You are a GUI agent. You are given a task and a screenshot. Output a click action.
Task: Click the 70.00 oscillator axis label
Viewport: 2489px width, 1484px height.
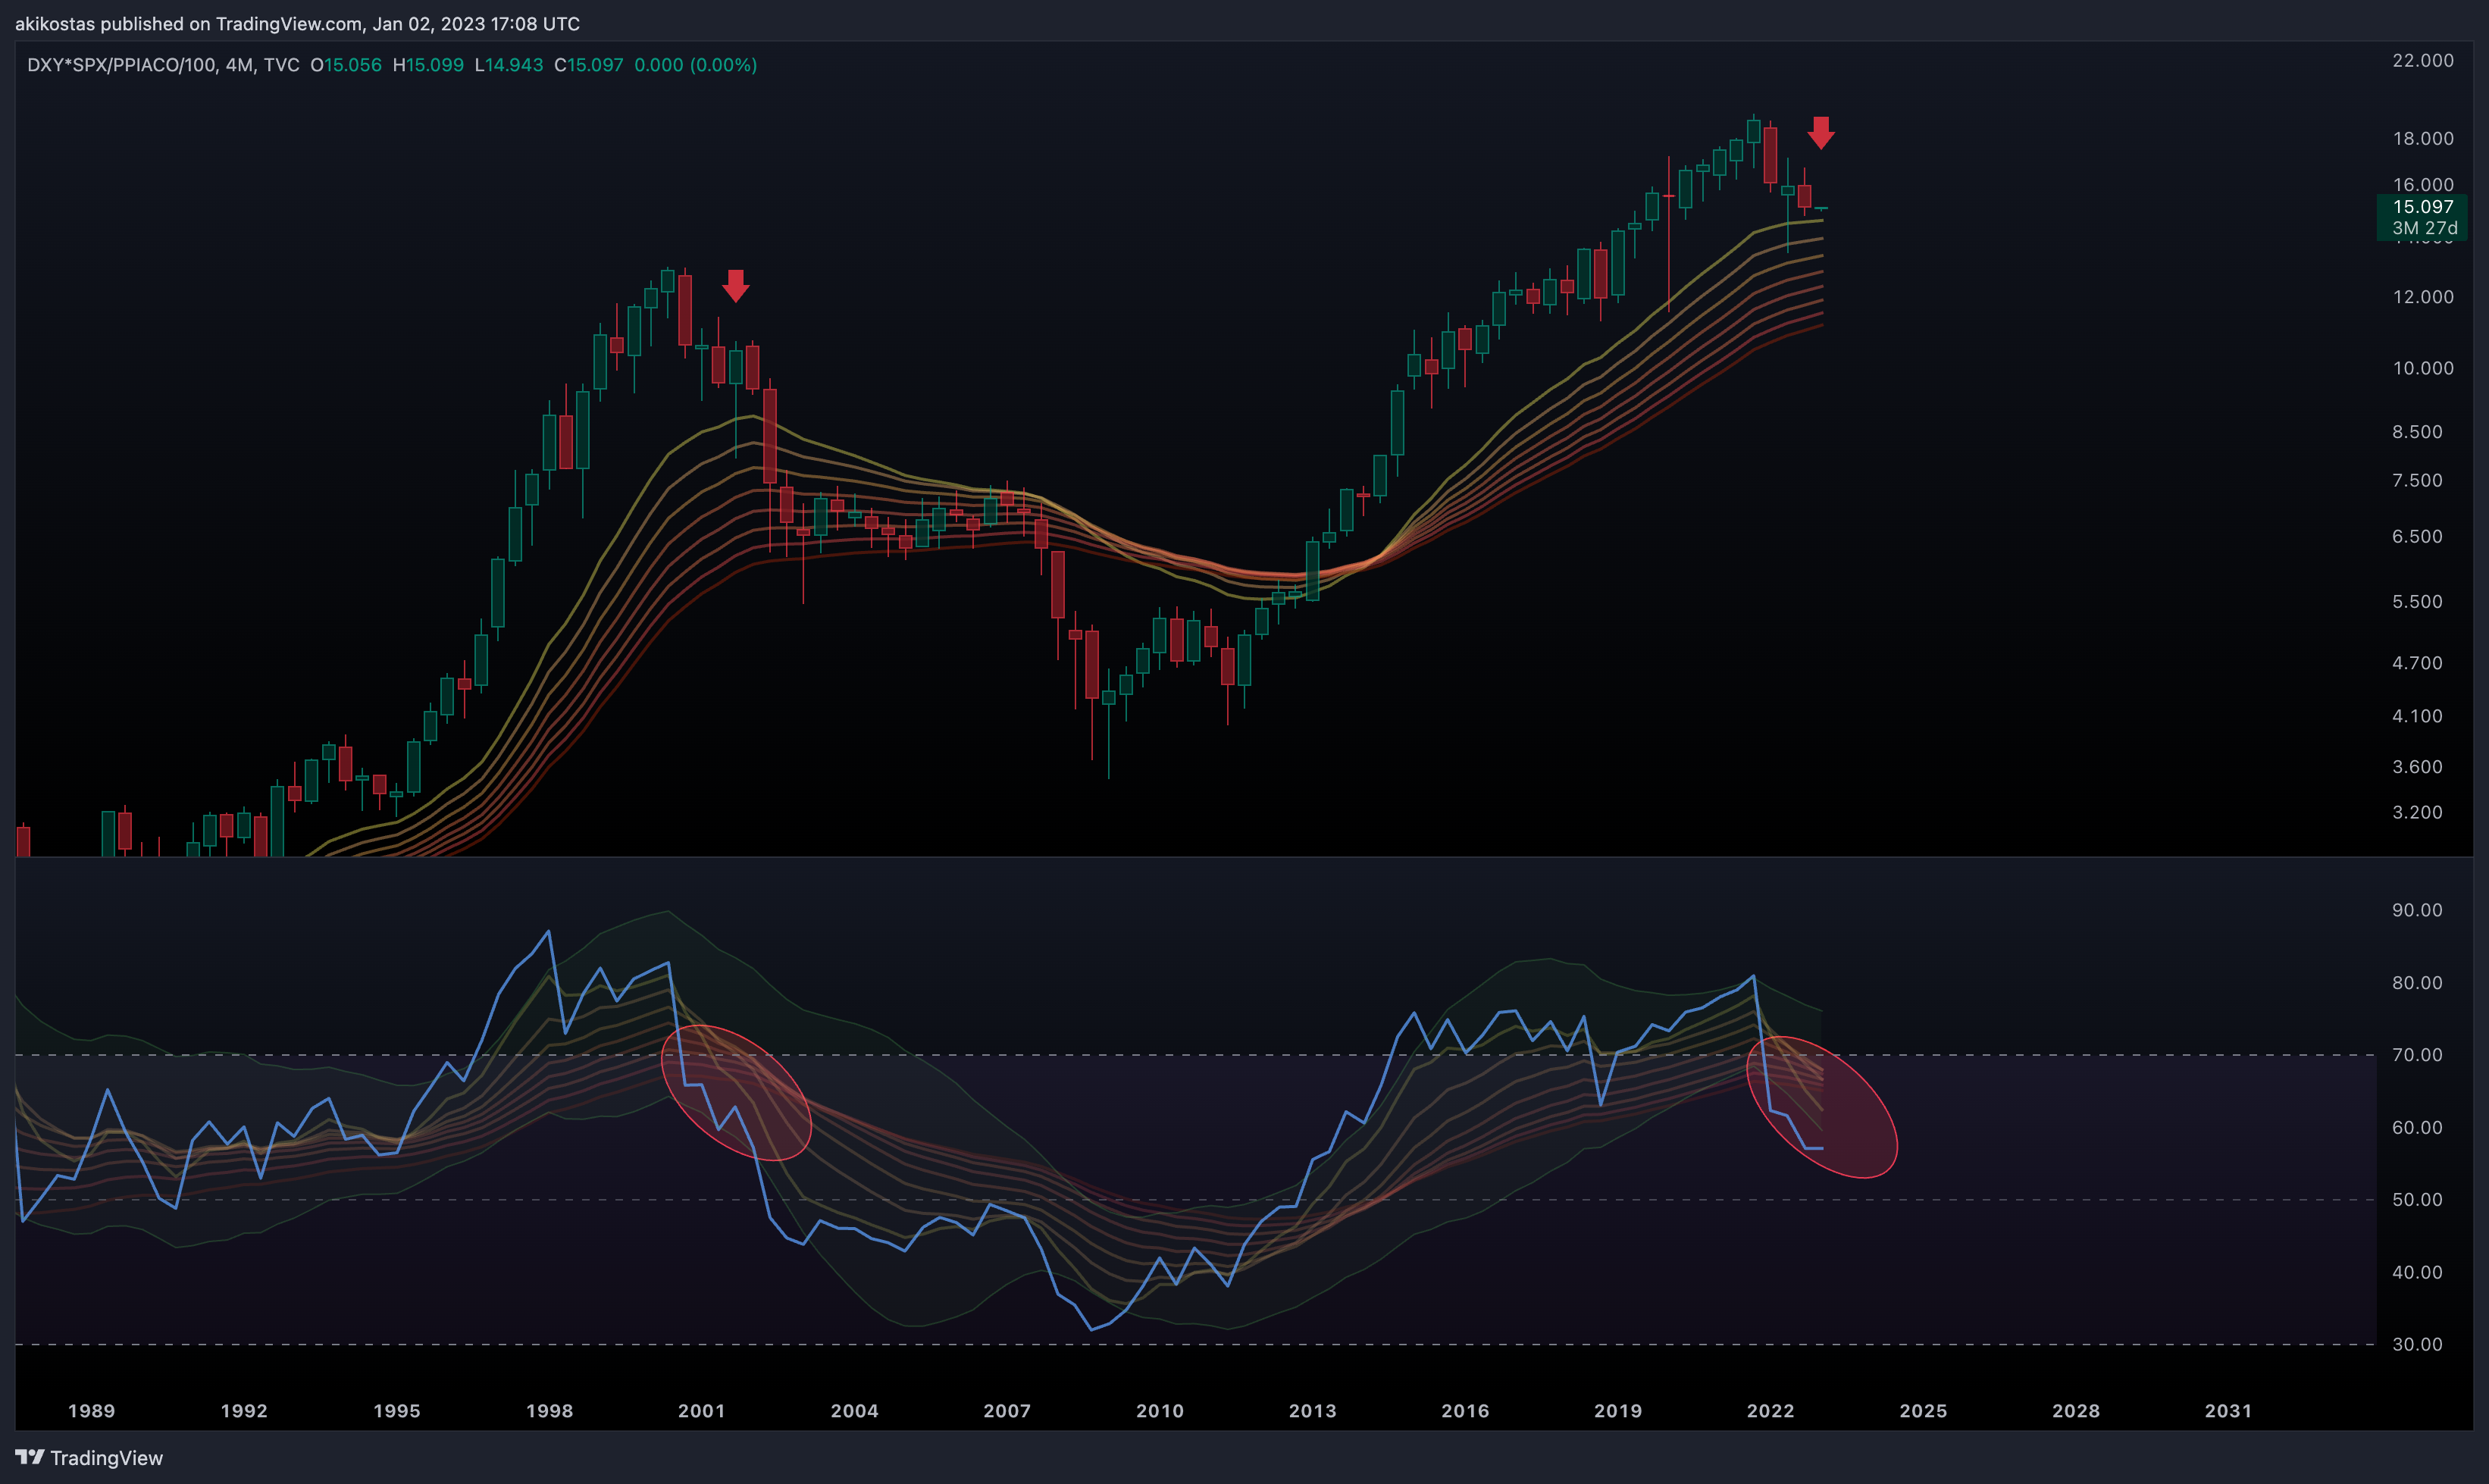click(x=2417, y=1055)
